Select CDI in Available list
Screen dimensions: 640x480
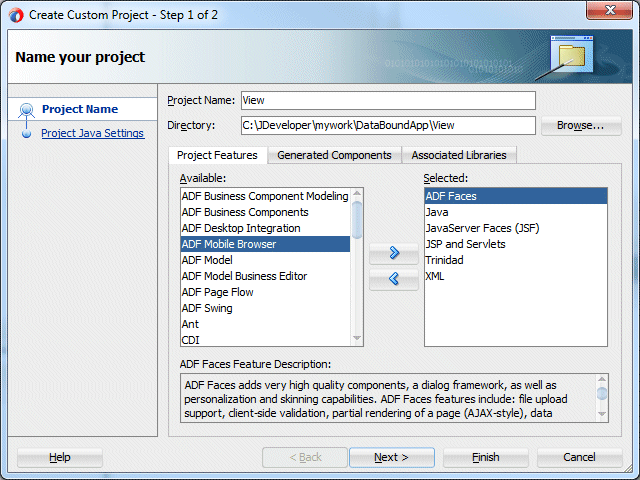point(265,340)
